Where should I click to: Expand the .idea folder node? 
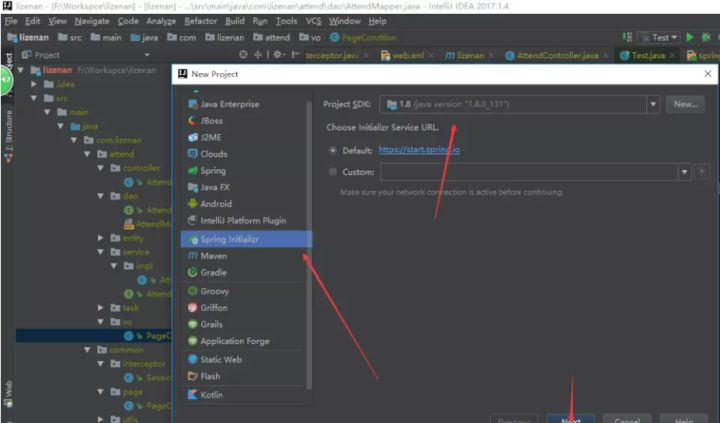(34, 84)
